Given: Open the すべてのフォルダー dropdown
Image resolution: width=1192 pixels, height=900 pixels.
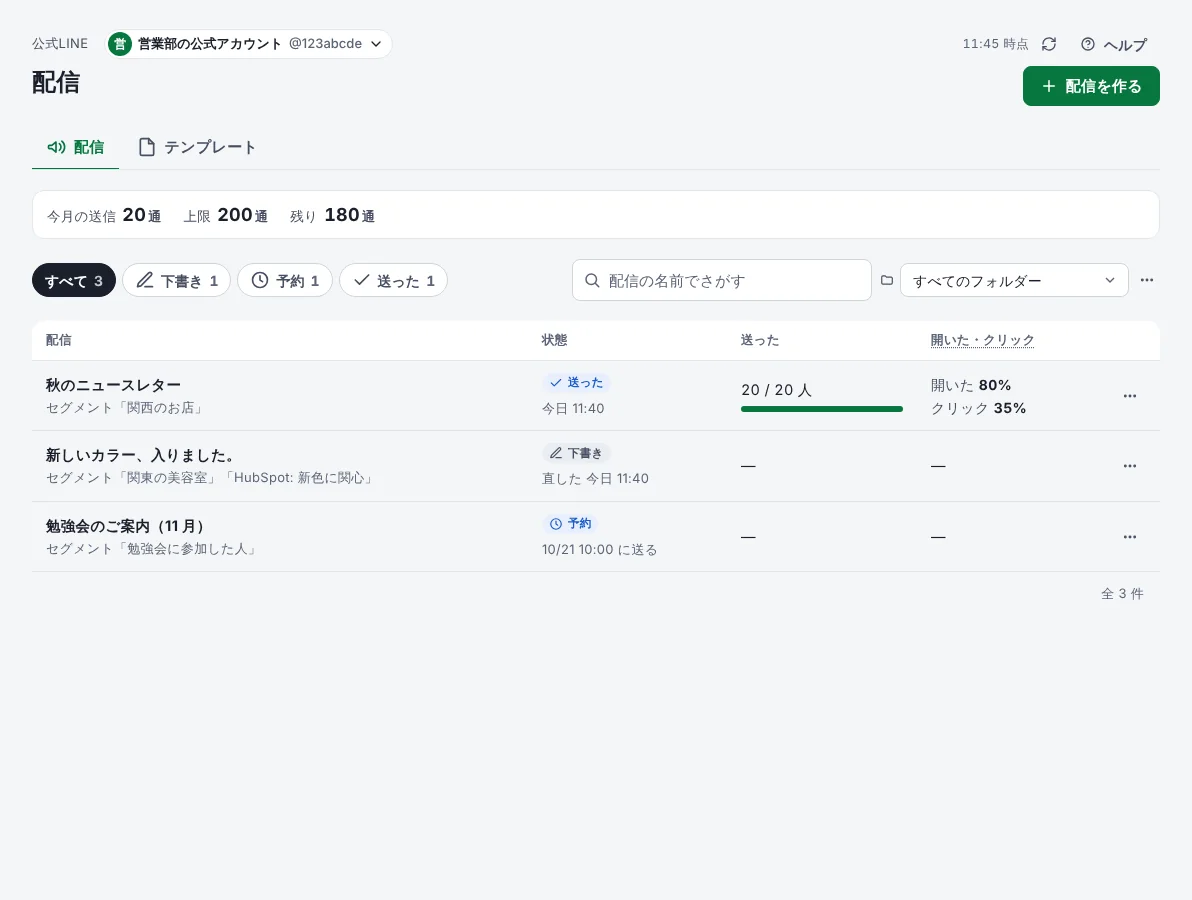Looking at the screenshot, I should (x=1014, y=280).
